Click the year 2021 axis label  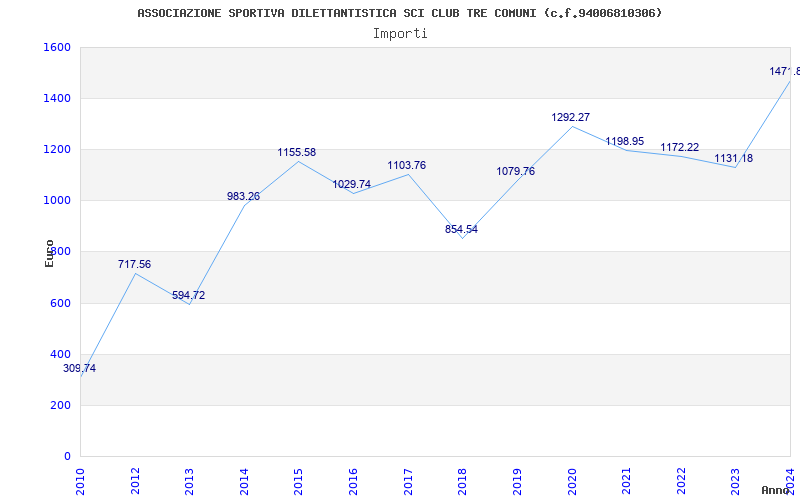[x=627, y=482]
